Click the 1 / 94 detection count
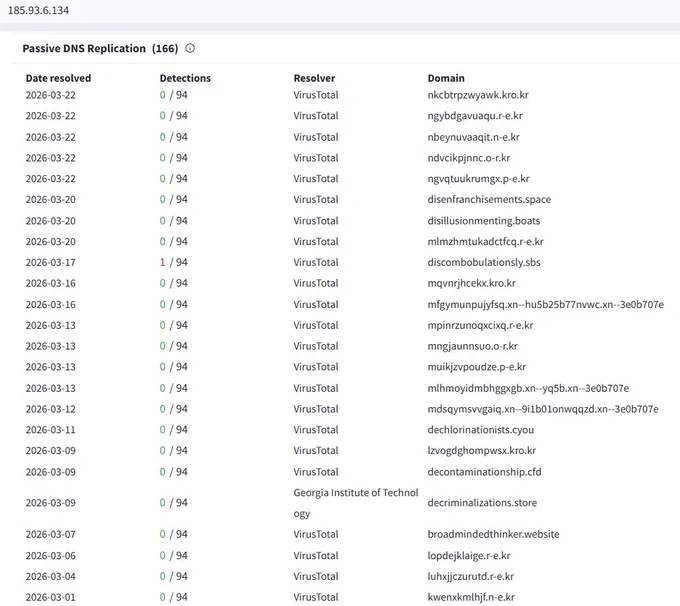 pos(173,262)
